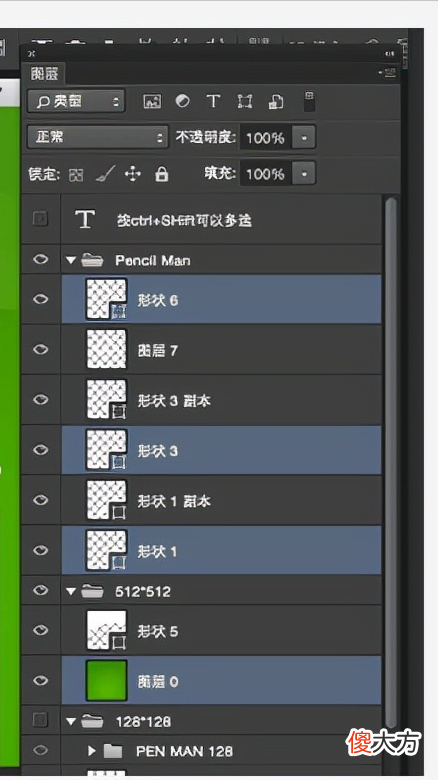Hide the 形状 6 layer
The width and height of the screenshot is (438, 780).
(x=40, y=299)
